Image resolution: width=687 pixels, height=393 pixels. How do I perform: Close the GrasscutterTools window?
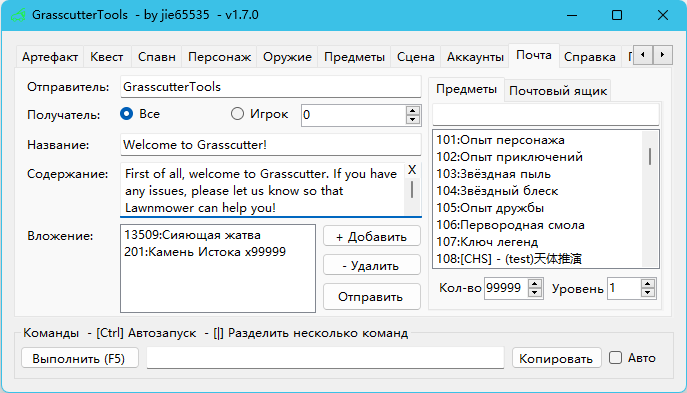[x=662, y=15]
